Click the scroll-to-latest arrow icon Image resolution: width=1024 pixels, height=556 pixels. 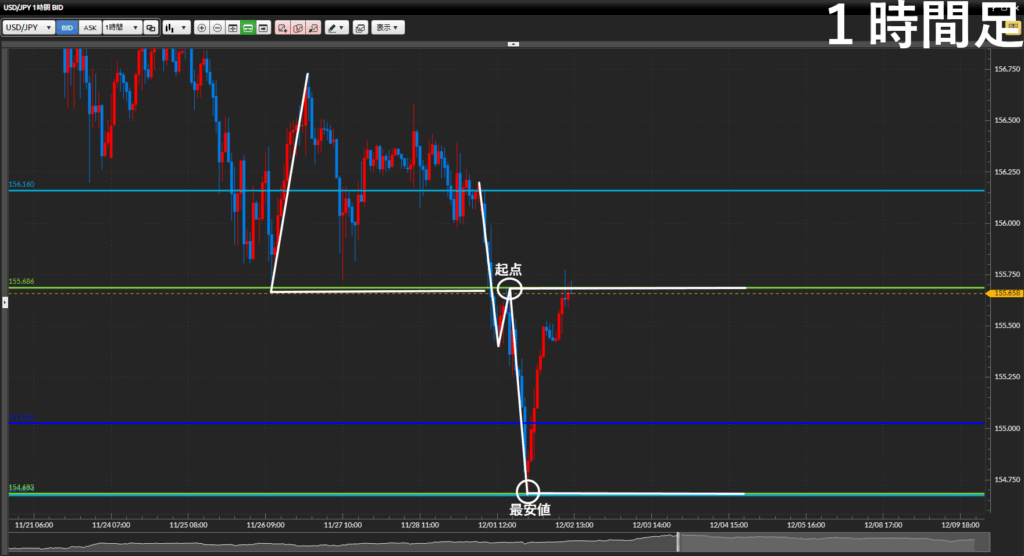click(263, 28)
